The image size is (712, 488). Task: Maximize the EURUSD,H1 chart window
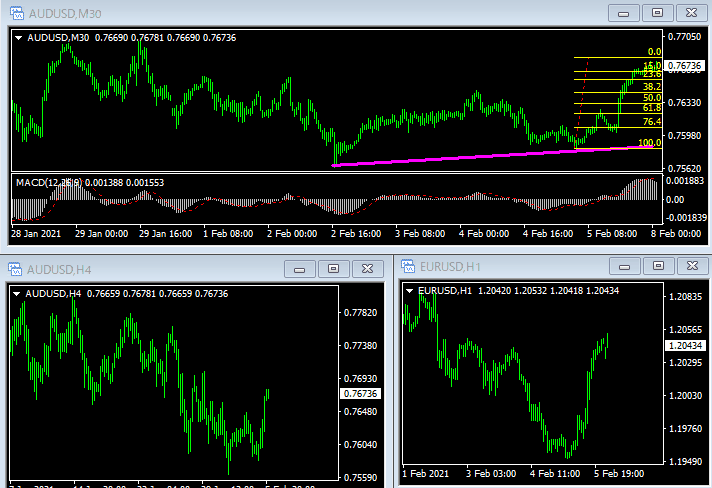(658, 266)
